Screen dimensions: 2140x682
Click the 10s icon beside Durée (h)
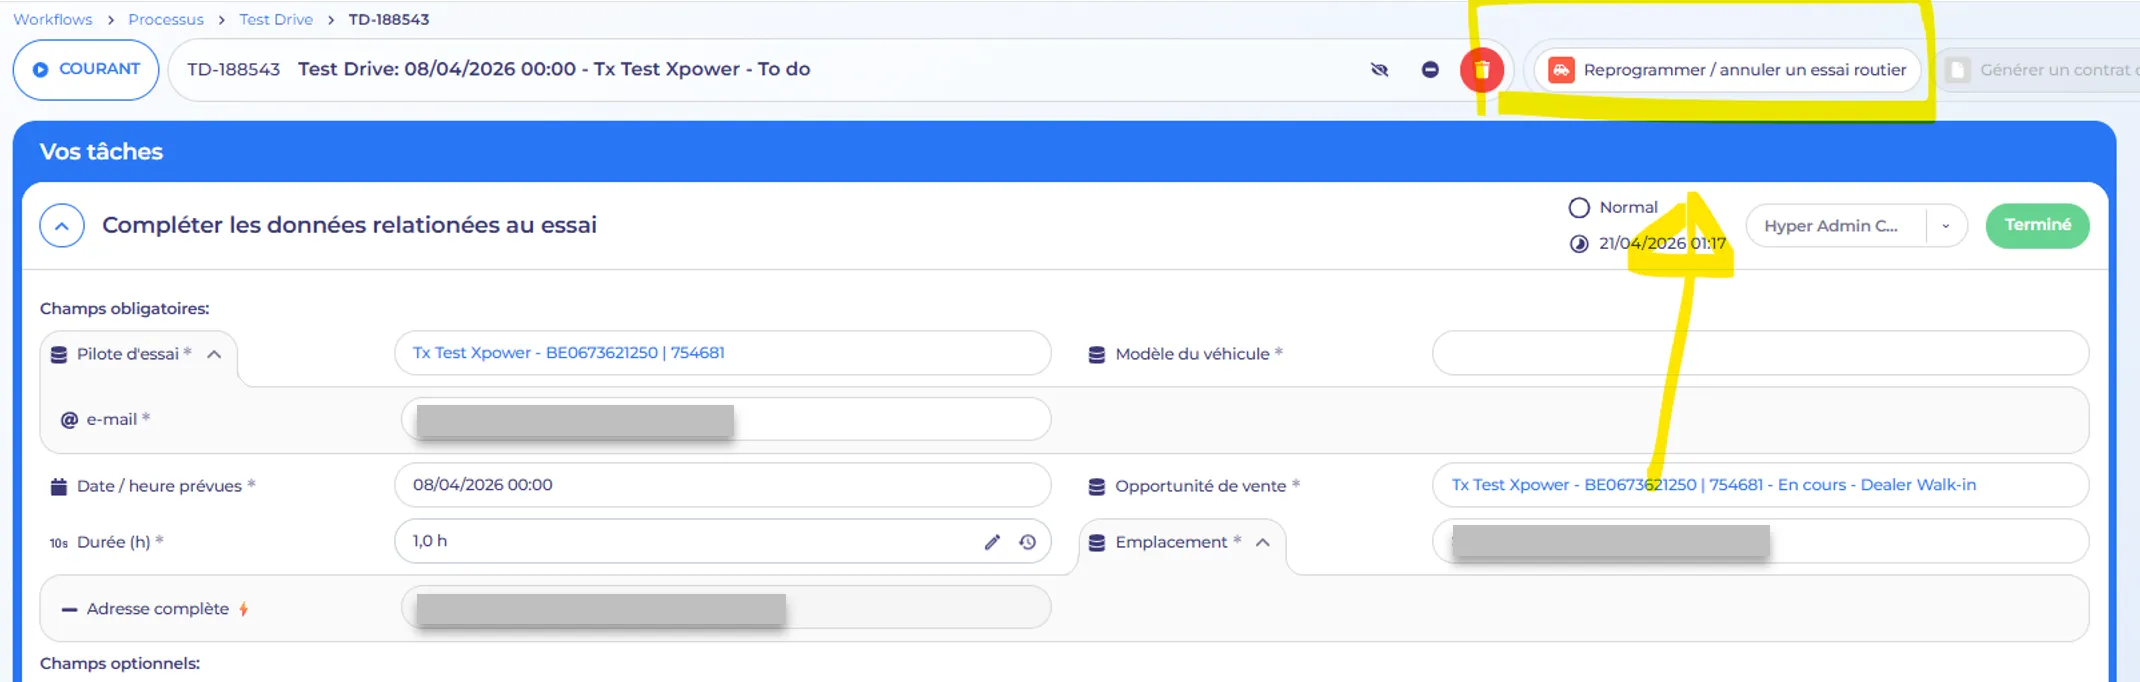pos(59,543)
